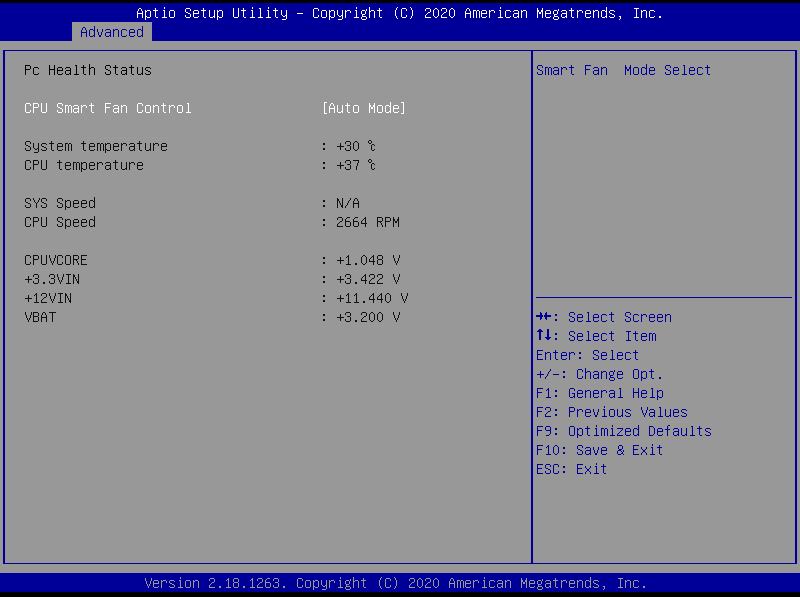This screenshot has height=597, width=800.
Task: Select the SYS Speed N/A value
Action: coord(347,203)
